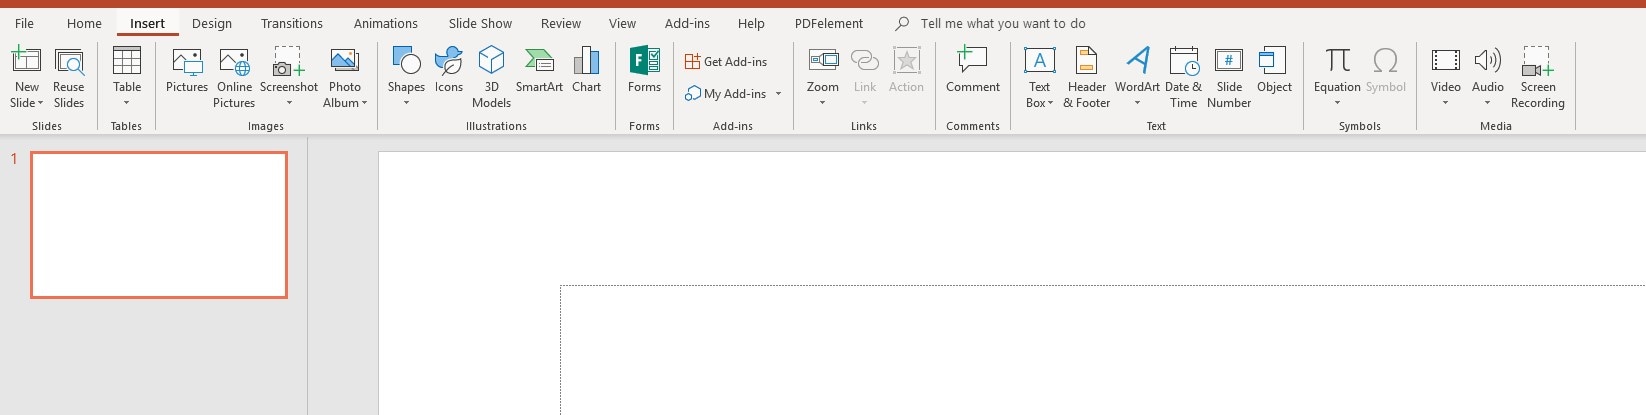Open the Icons library
Image resolution: width=1646 pixels, height=415 pixels.
coord(449,70)
